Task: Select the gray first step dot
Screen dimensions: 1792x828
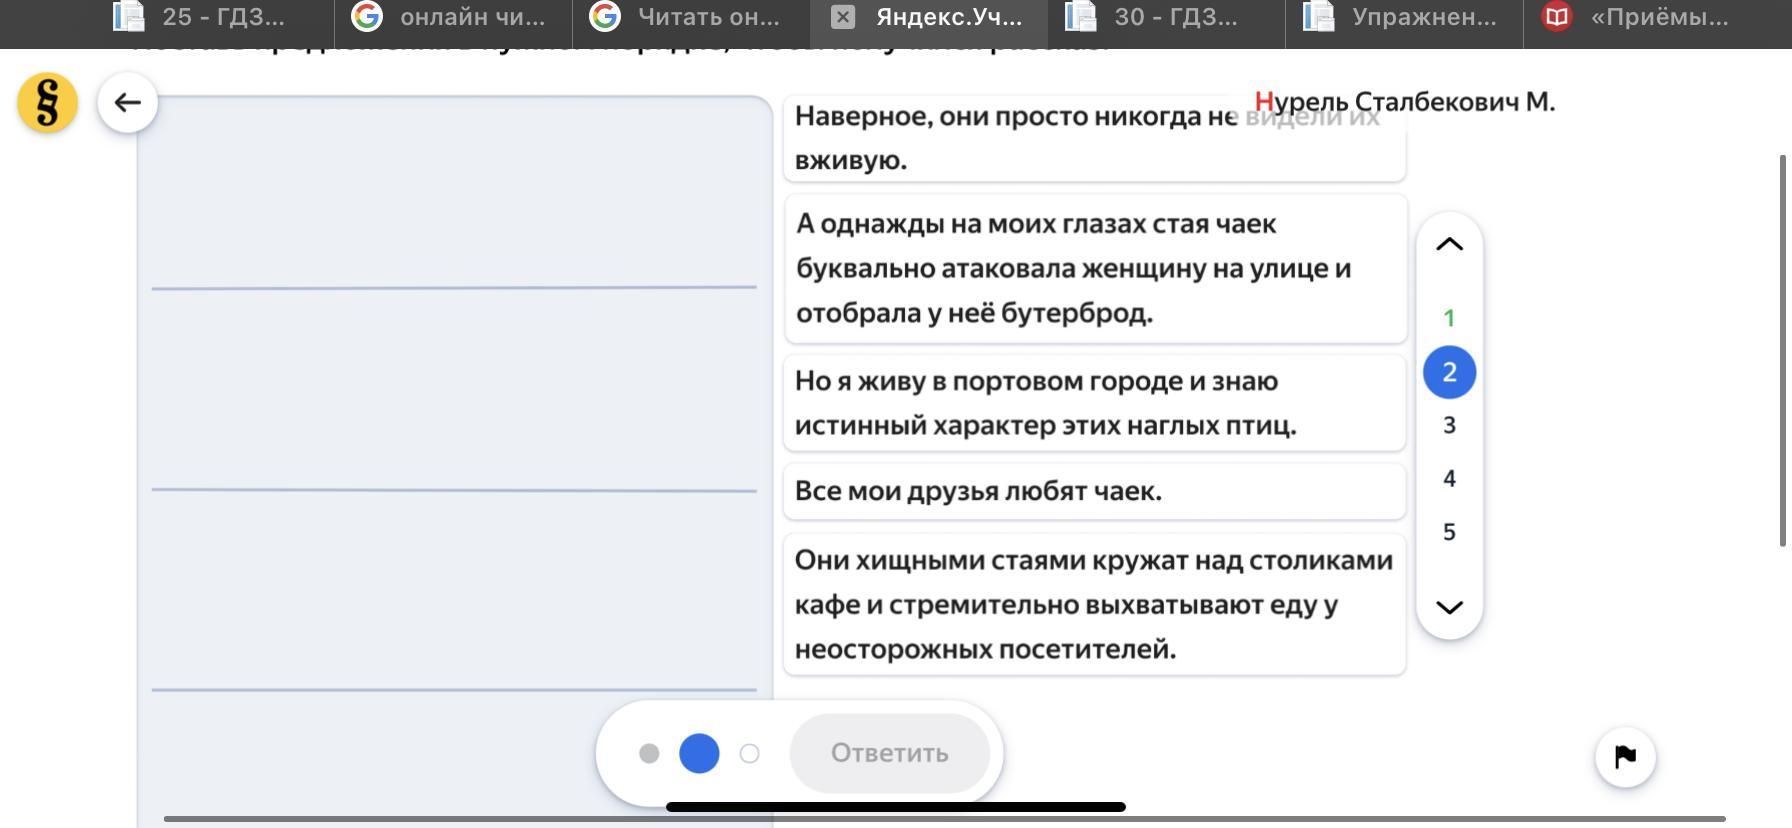Action: pyautogui.click(x=649, y=753)
